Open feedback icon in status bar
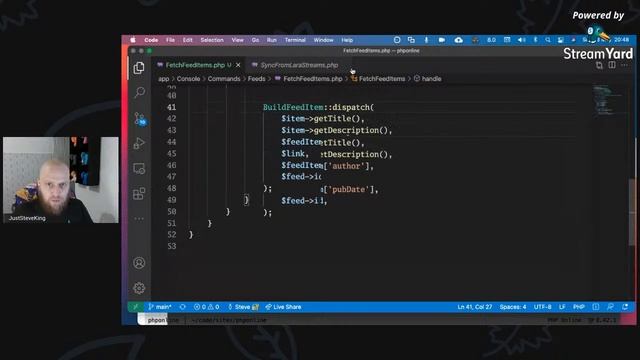 610,307
